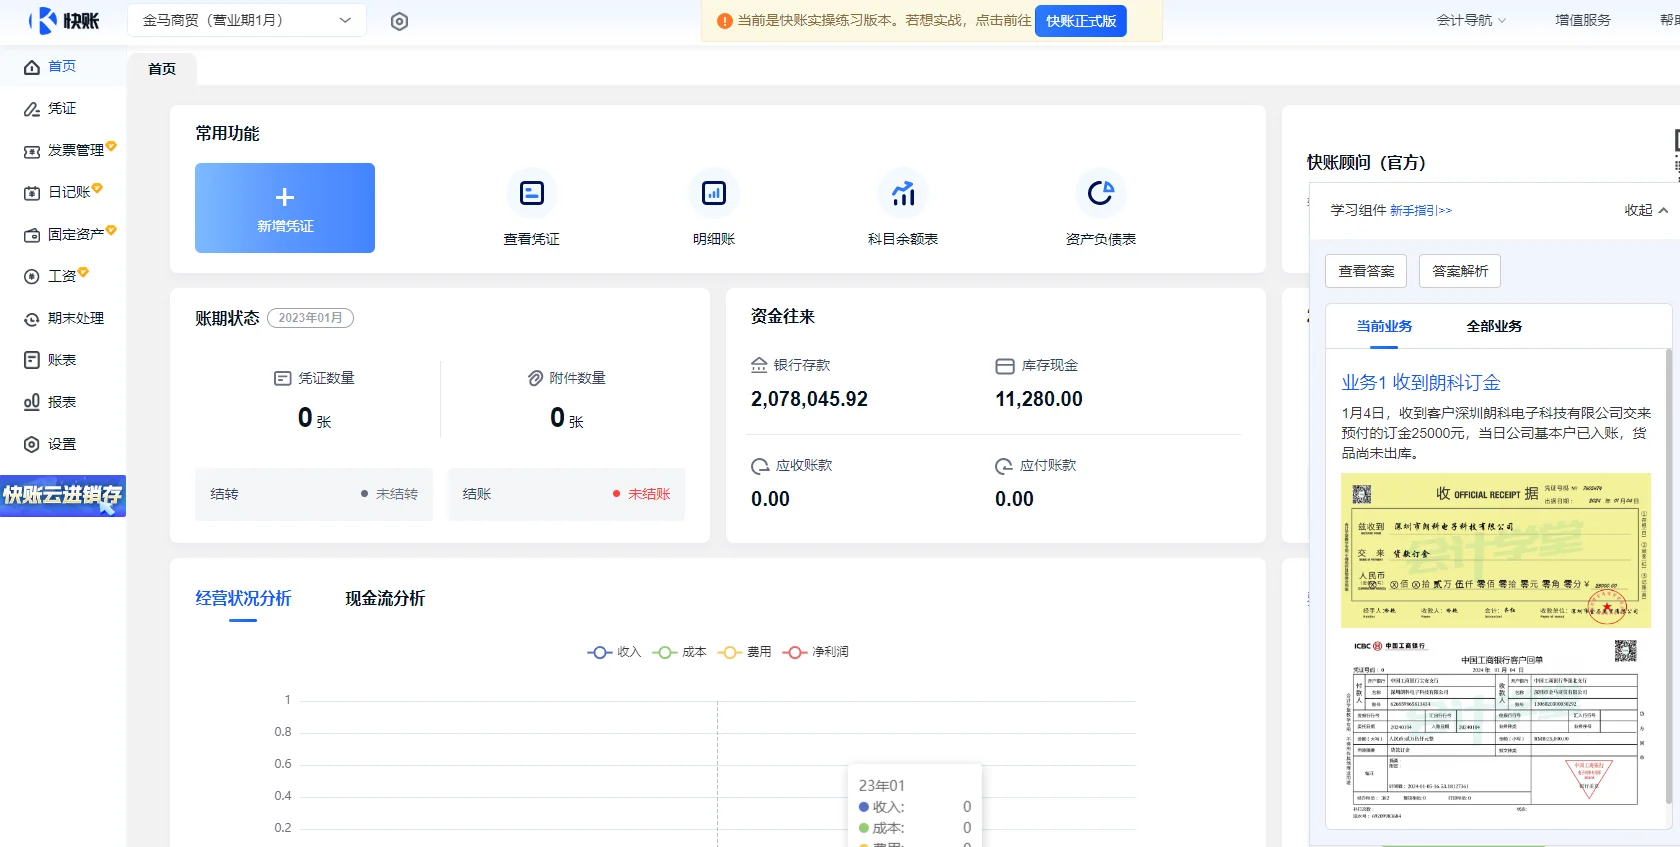Click the 库存现金 cash on hand icon
This screenshot has height=847, width=1680.
coord(1005,366)
